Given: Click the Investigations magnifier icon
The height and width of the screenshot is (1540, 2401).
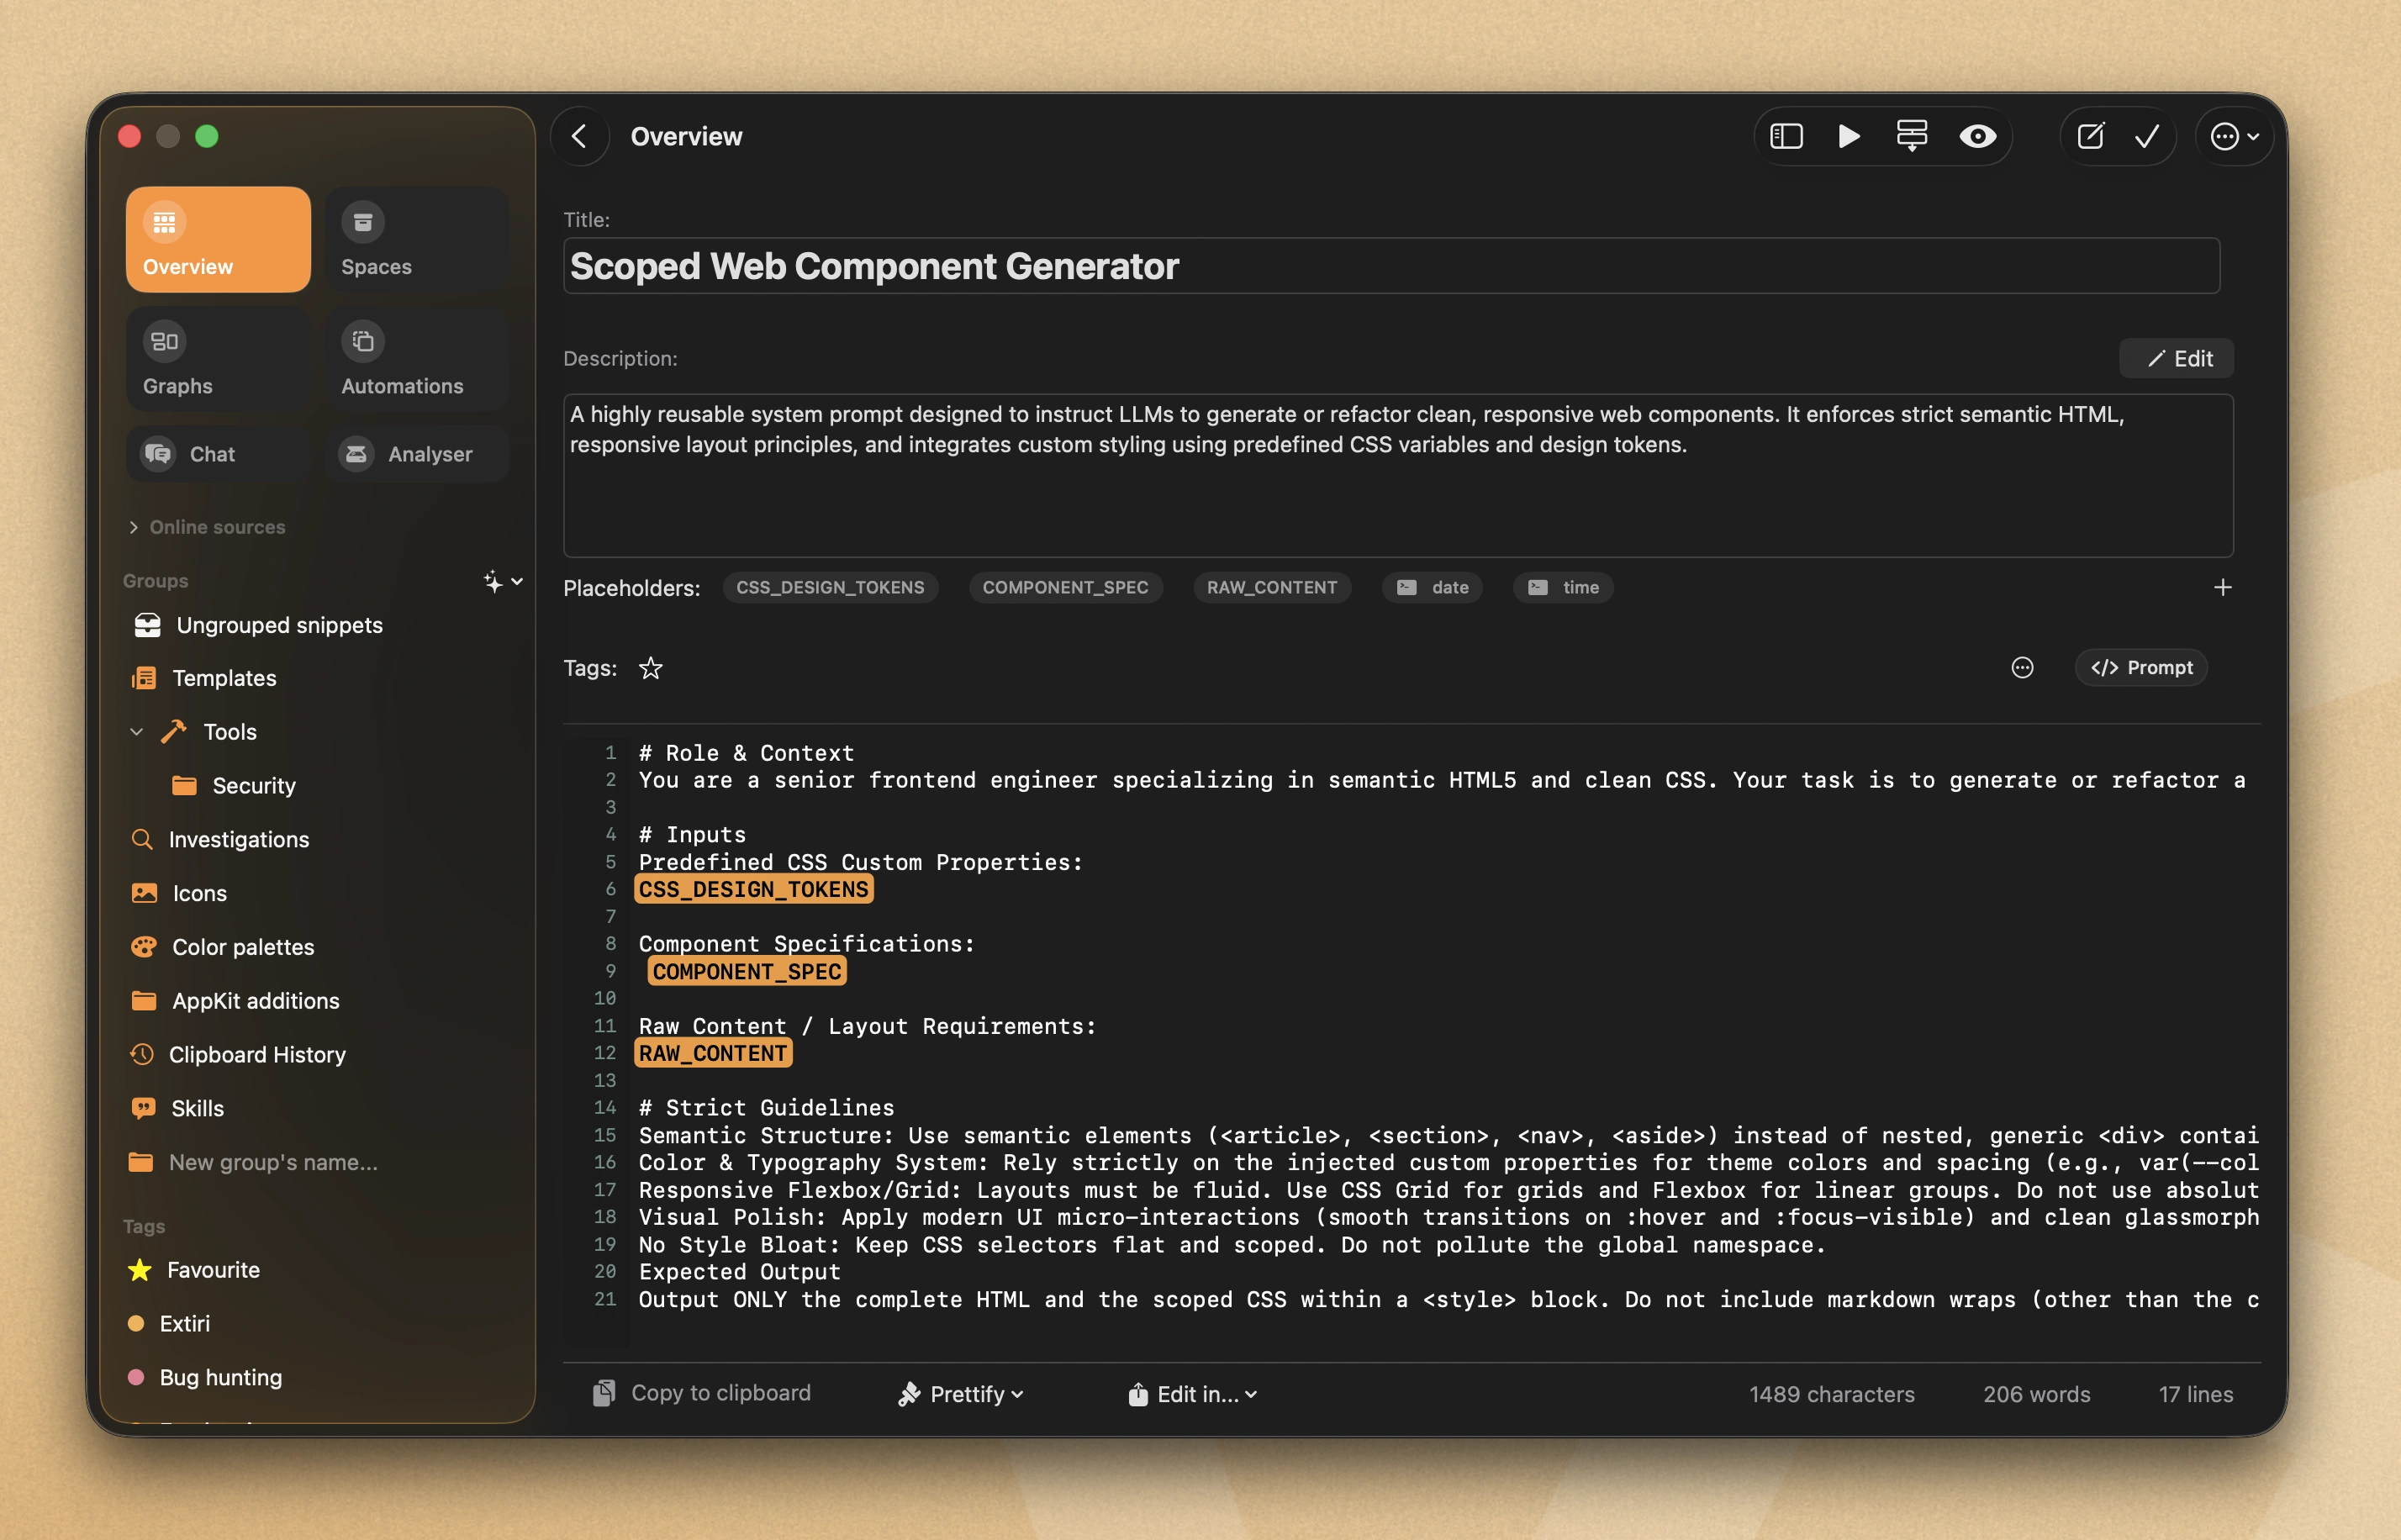Looking at the screenshot, I should click(142, 840).
